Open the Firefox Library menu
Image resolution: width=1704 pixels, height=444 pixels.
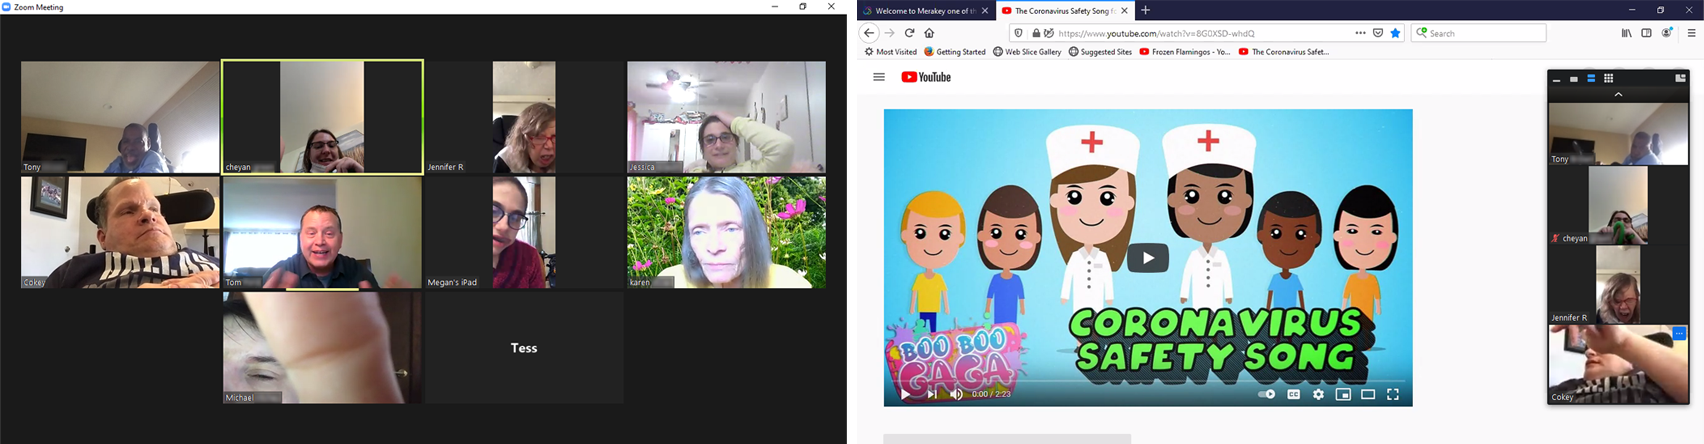(1627, 33)
